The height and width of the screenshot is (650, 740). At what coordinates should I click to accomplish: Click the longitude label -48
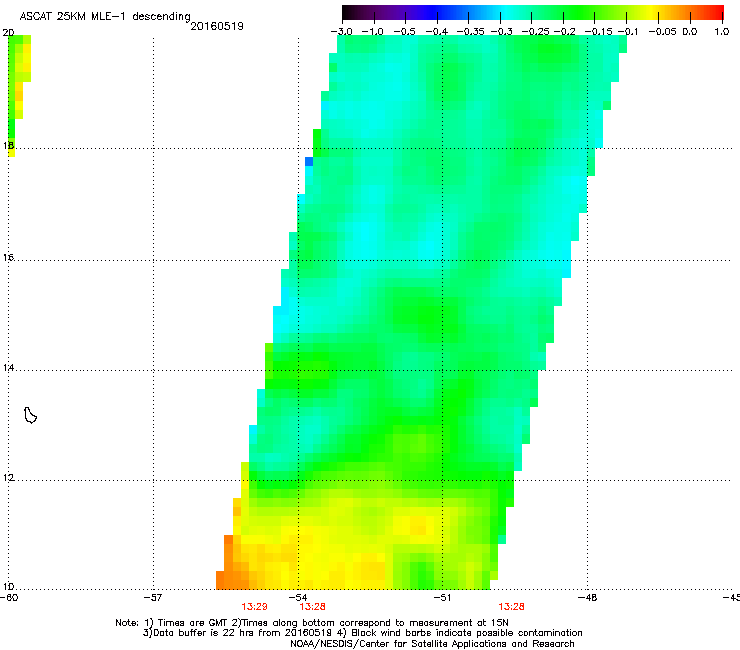click(x=588, y=598)
